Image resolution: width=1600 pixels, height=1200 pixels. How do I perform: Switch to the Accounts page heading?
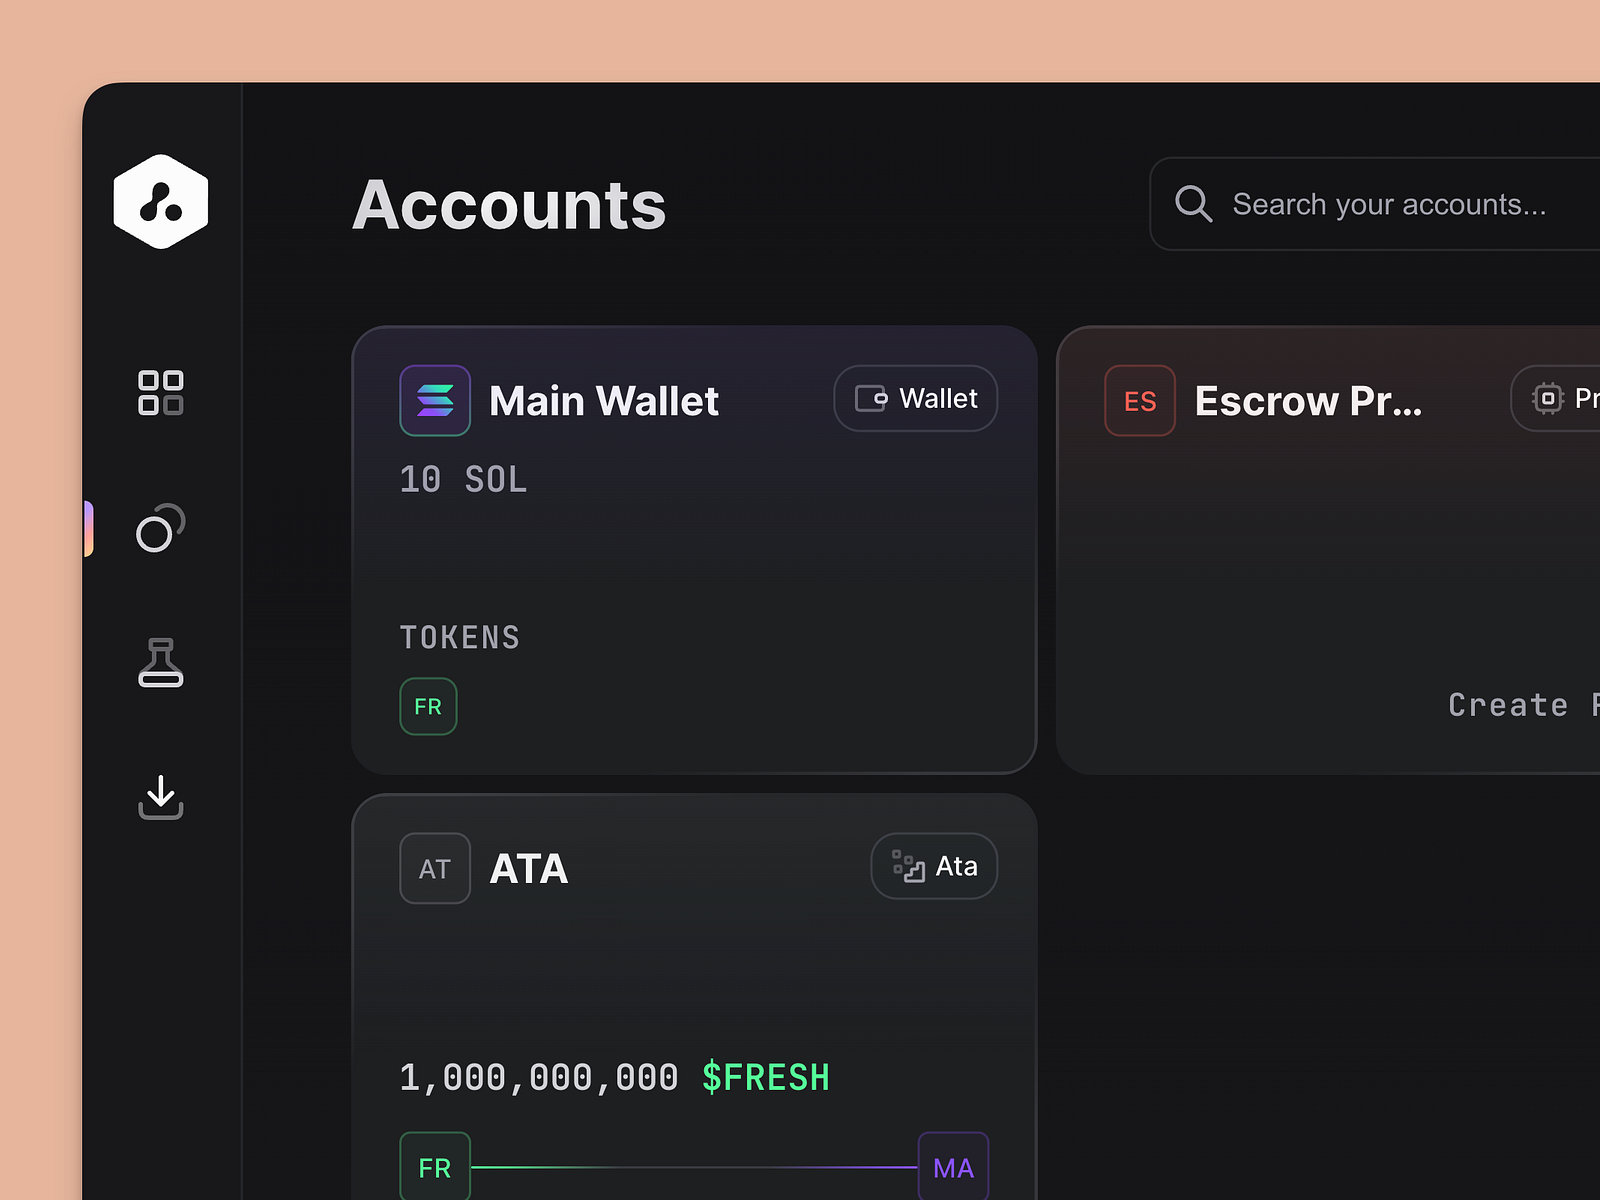pos(509,205)
